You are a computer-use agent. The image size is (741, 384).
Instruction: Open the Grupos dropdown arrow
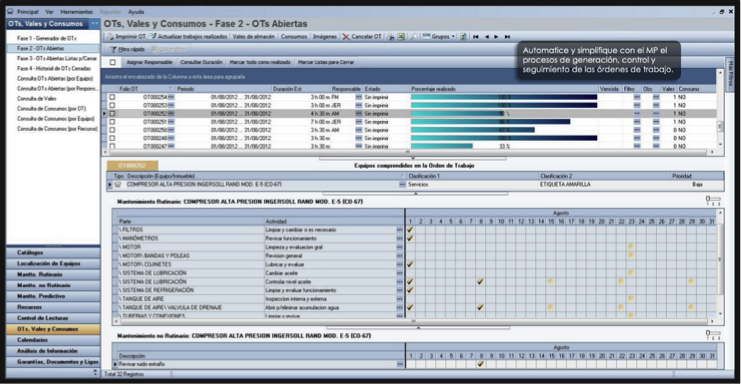click(453, 36)
